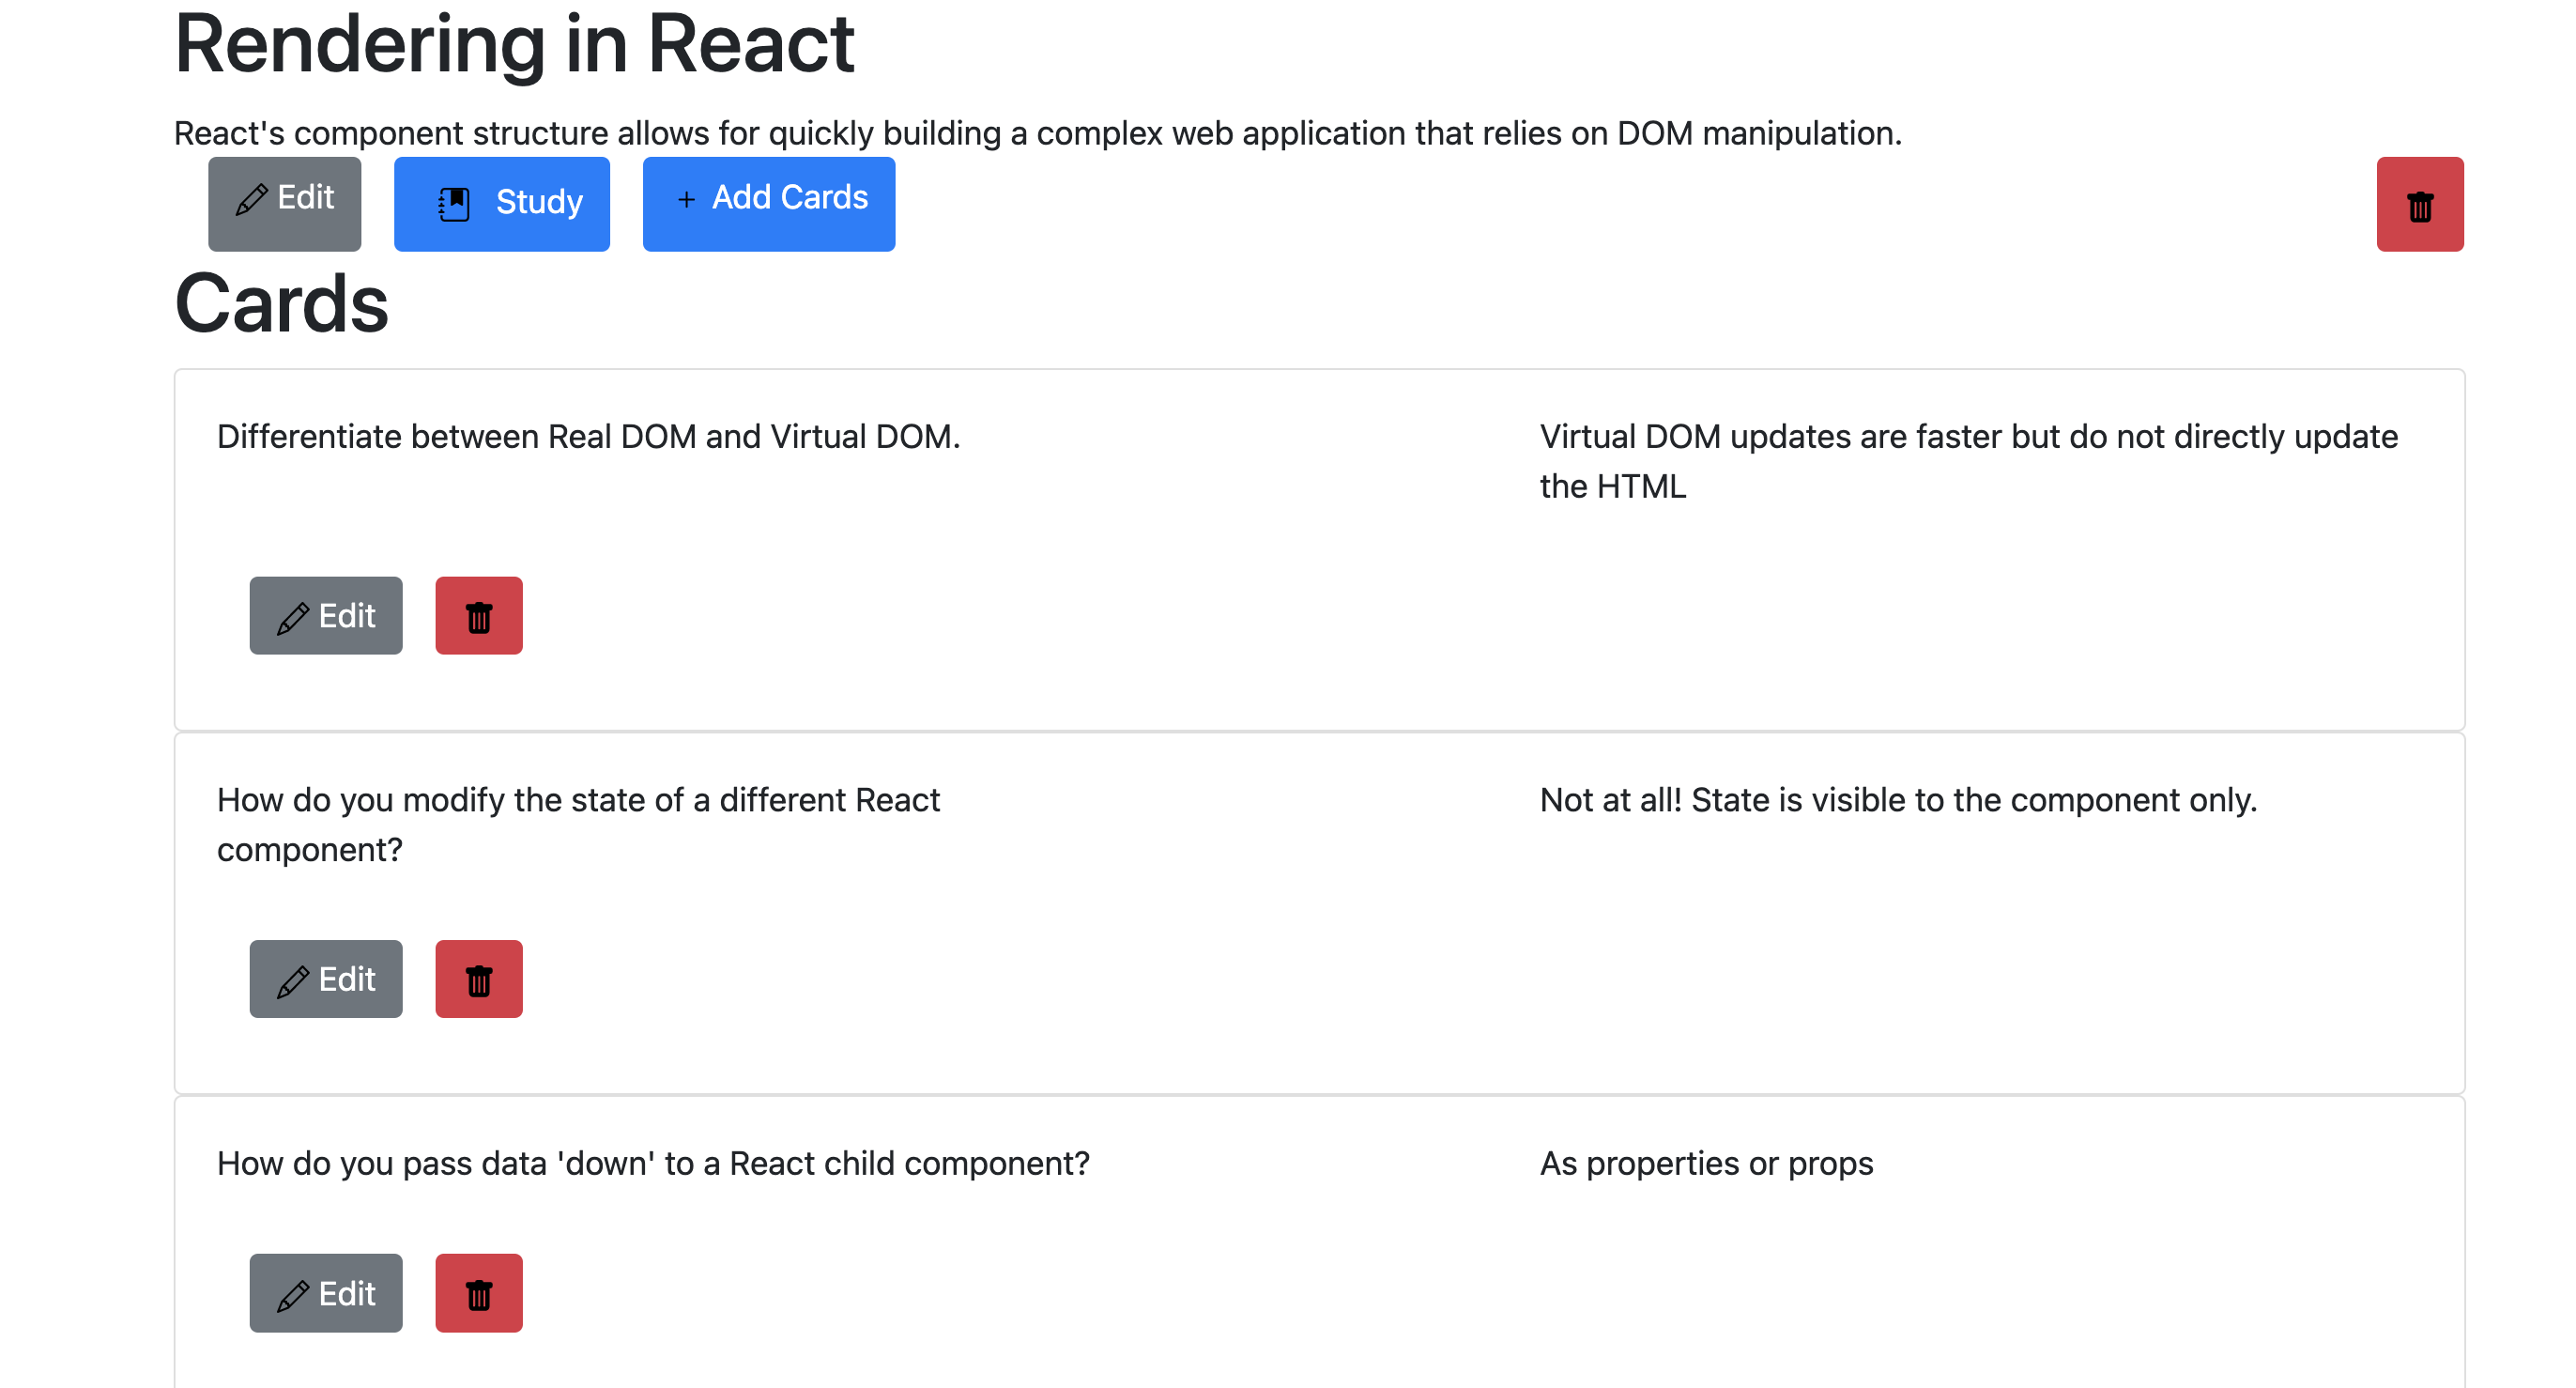The height and width of the screenshot is (1388, 2576).
Task: Delete the pass data down card
Action: pyautogui.click(x=478, y=1293)
